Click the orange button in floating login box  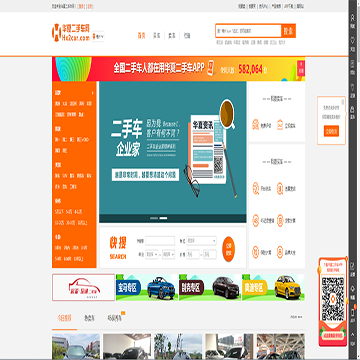(x=331, y=131)
